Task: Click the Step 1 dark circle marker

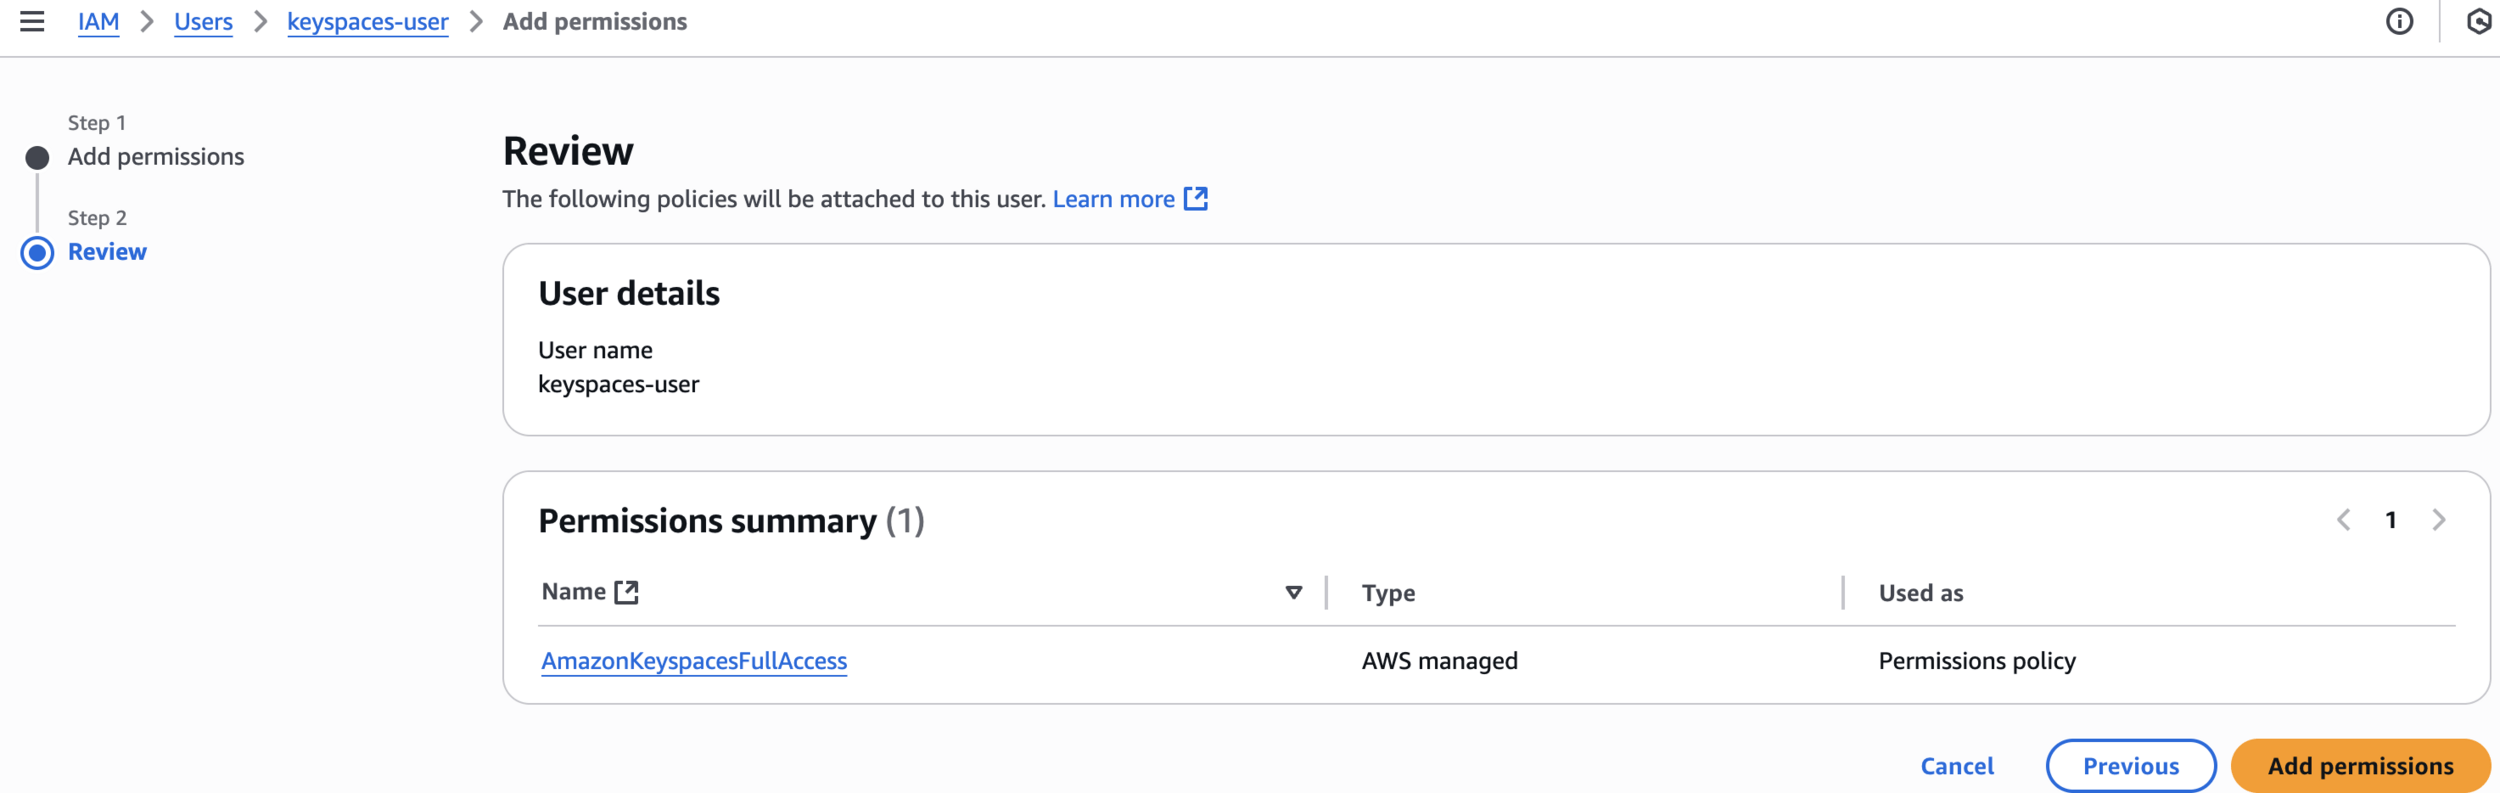Action: coord(37,158)
